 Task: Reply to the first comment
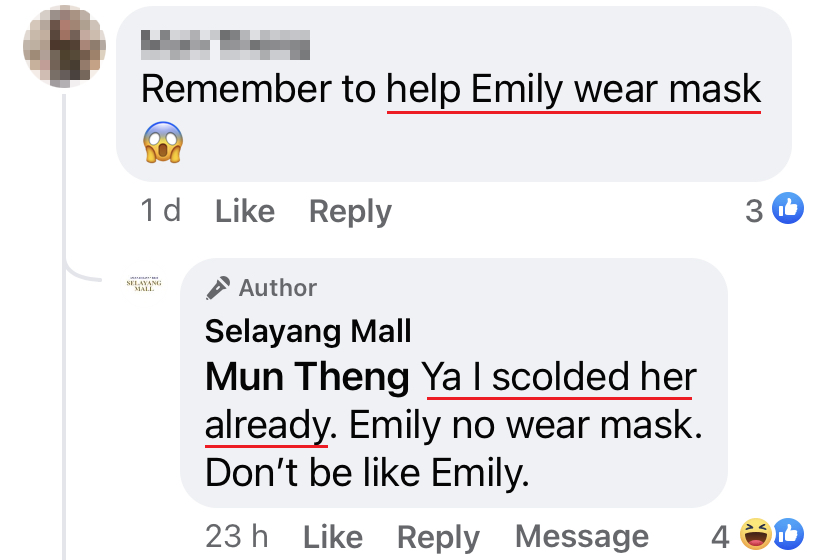coord(350,212)
